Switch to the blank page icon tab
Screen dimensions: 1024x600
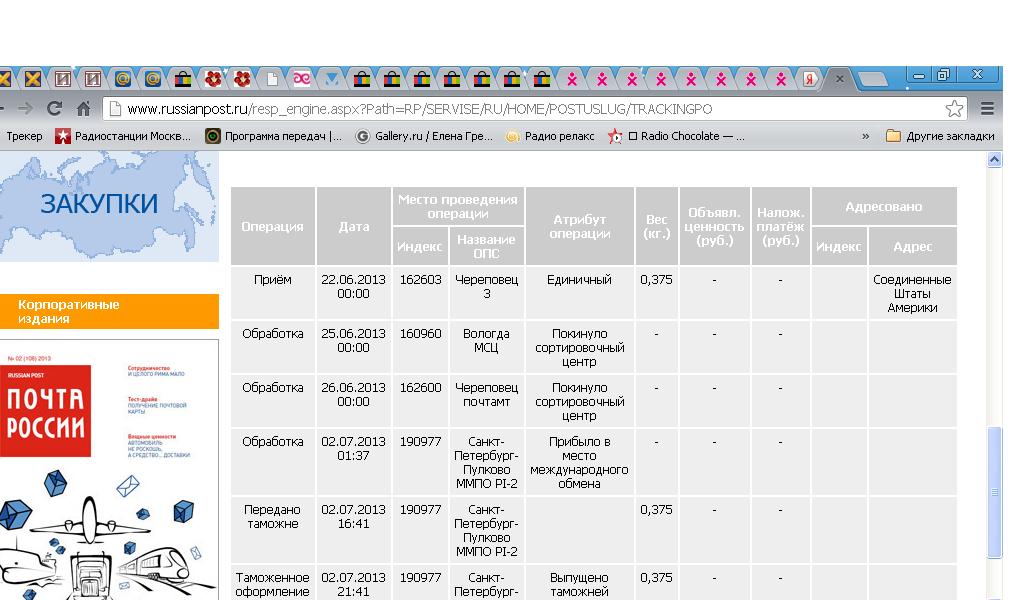click(x=272, y=79)
